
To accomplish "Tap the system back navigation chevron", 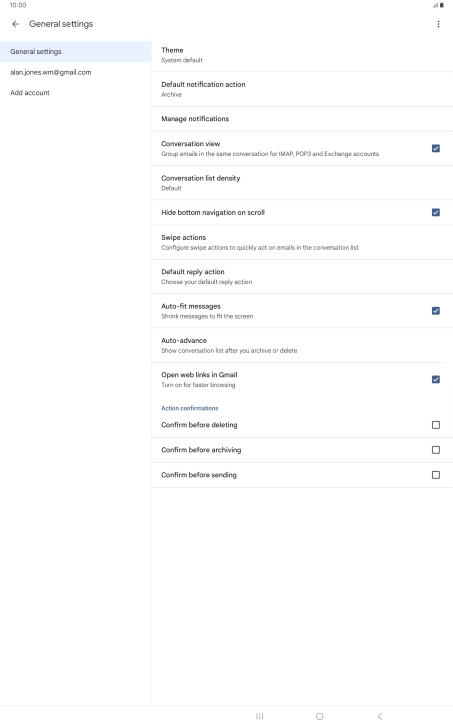I will pos(380,716).
